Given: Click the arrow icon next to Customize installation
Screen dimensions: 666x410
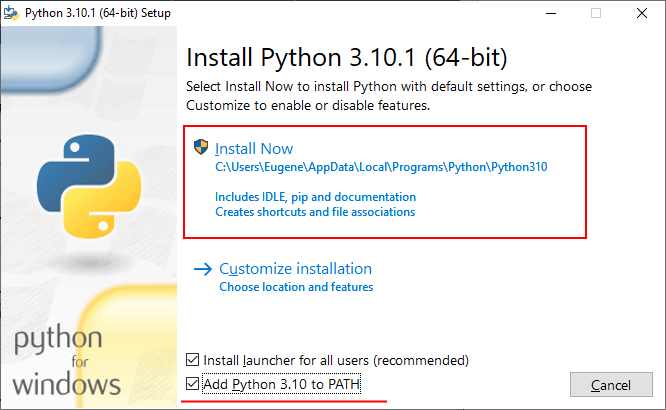Looking at the screenshot, I should pos(203,269).
